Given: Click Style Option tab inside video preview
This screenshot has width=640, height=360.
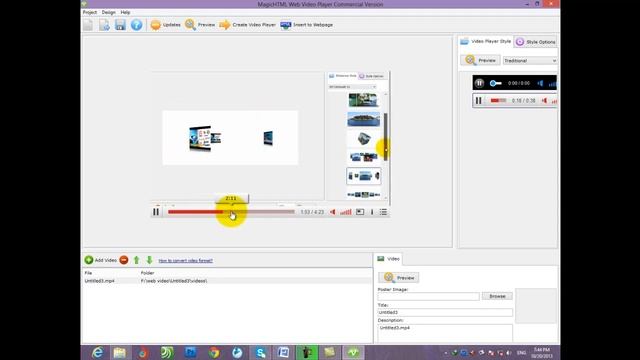Looking at the screenshot, I should 371,76.
